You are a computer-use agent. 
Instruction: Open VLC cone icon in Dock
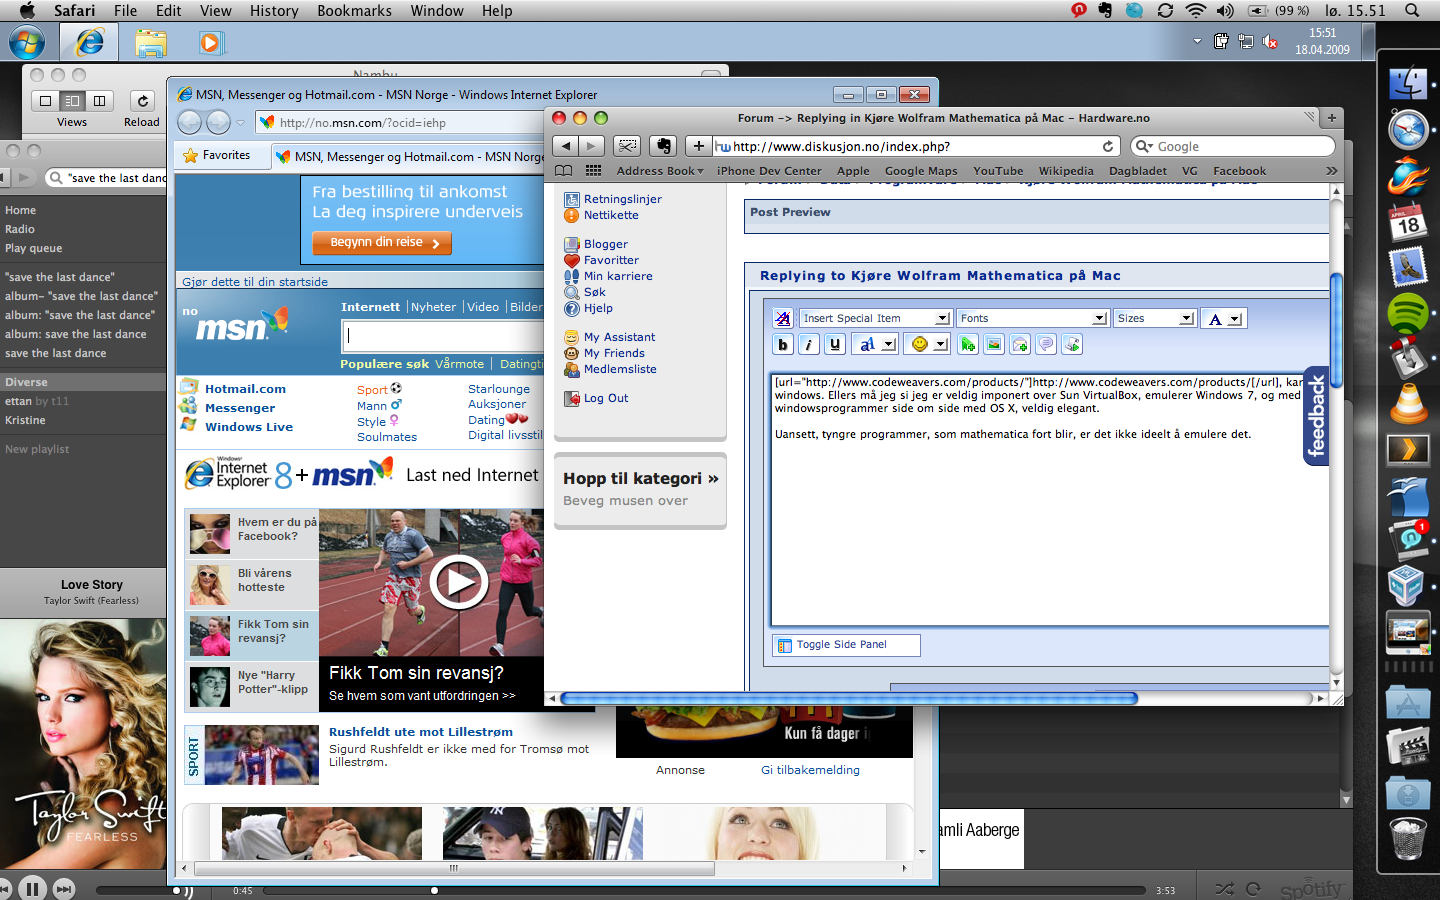(1408, 404)
